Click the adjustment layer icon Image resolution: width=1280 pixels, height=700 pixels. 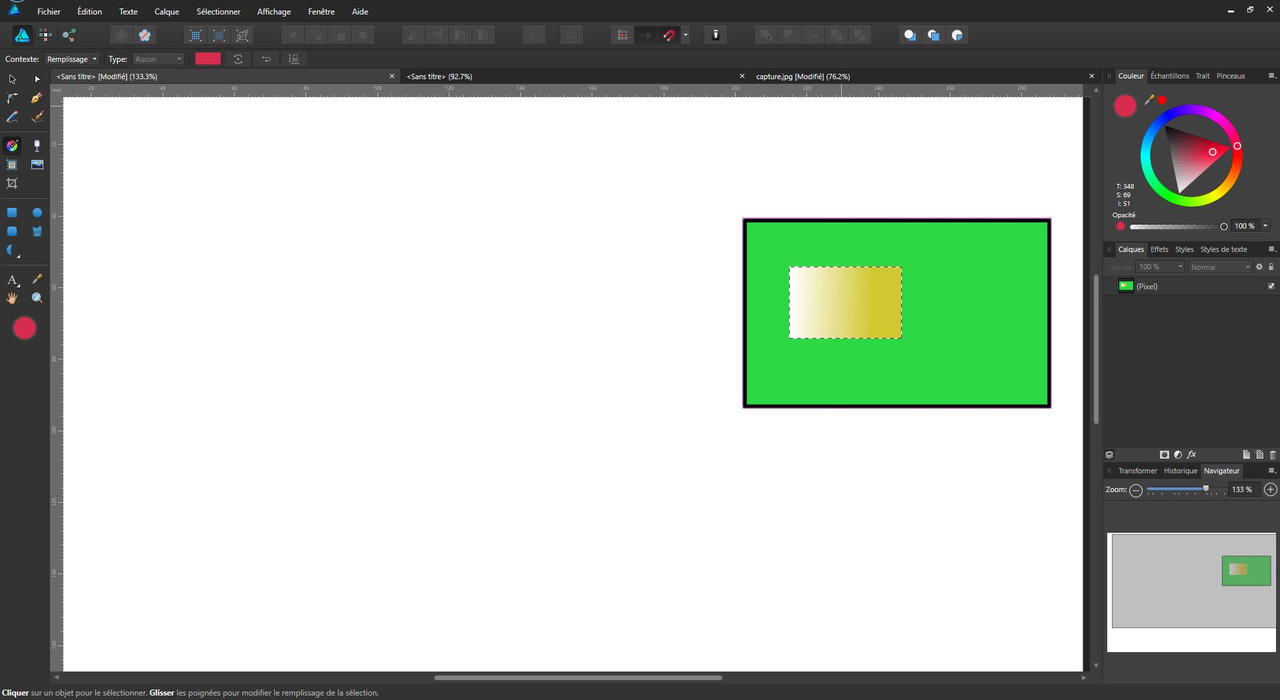click(1177, 455)
